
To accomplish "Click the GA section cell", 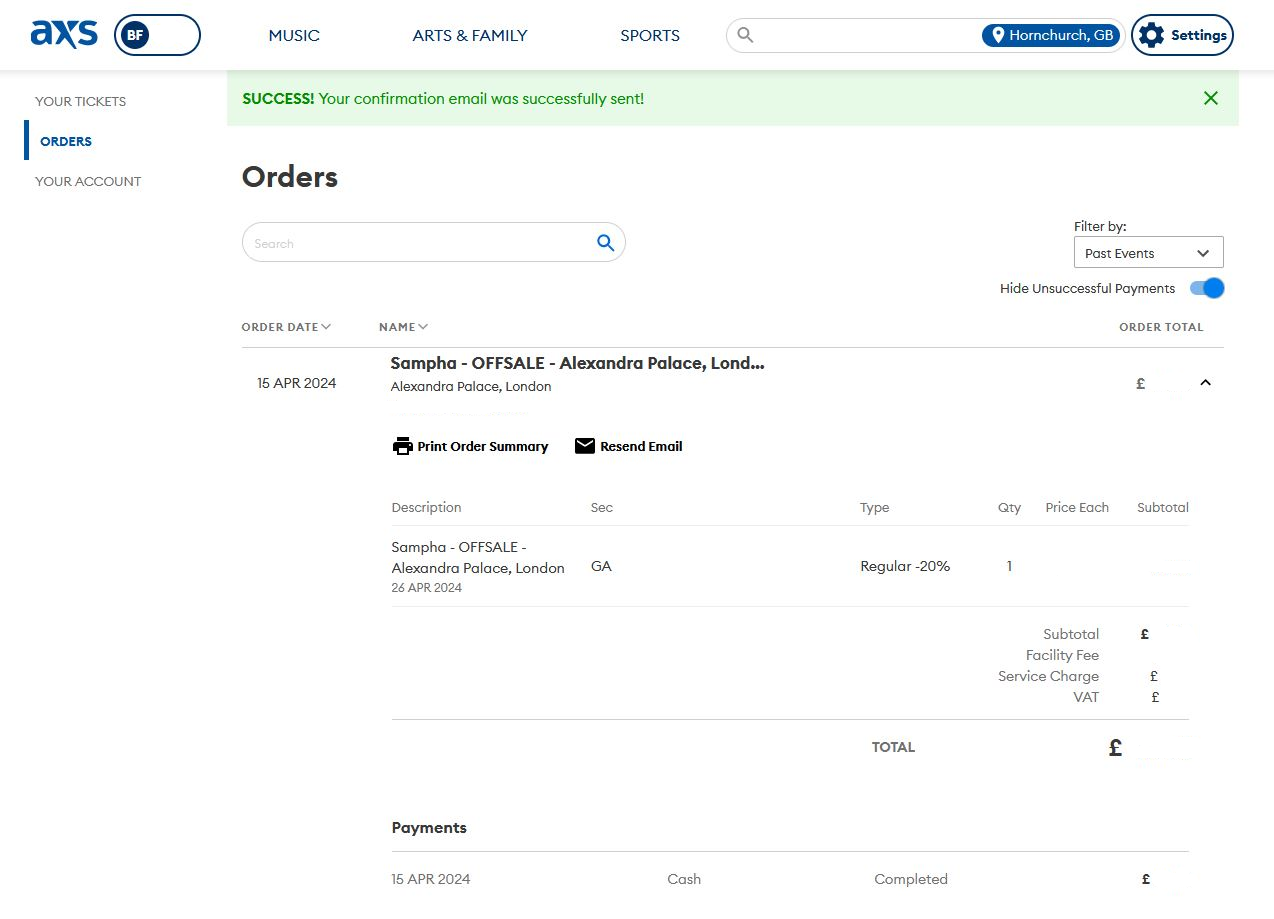I will coord(601,566).
